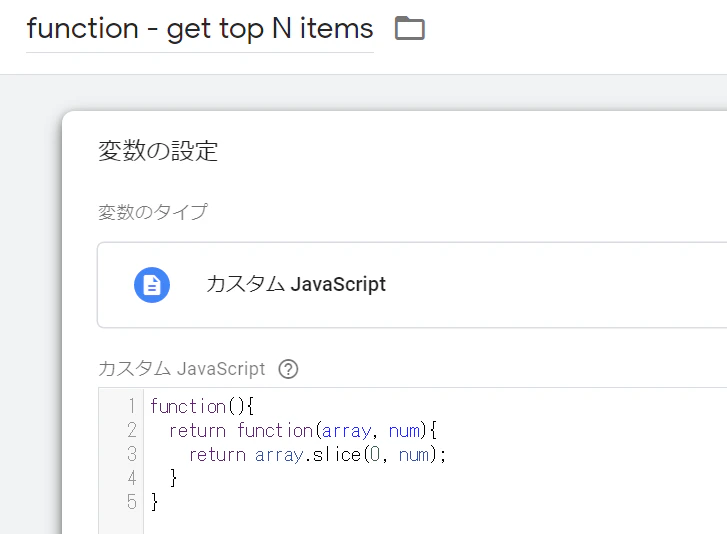Click the blue Custom JavaScript type icon
Screen dimensions: 727x534
point(152,285)
